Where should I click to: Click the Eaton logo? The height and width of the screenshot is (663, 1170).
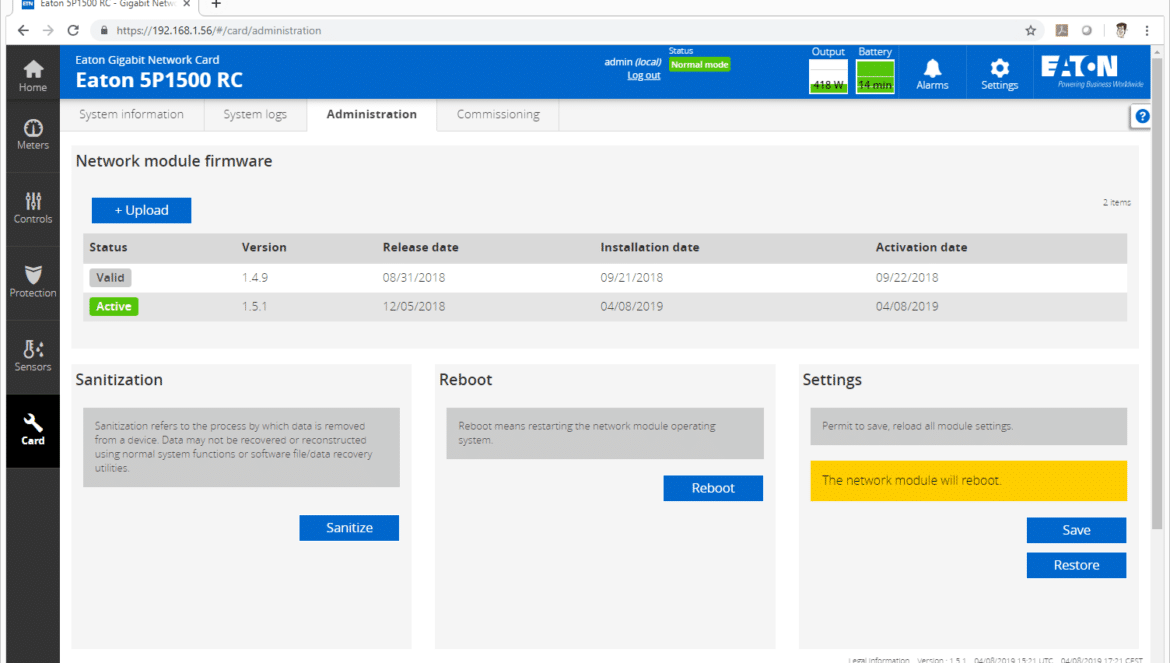click(1092, 72)
